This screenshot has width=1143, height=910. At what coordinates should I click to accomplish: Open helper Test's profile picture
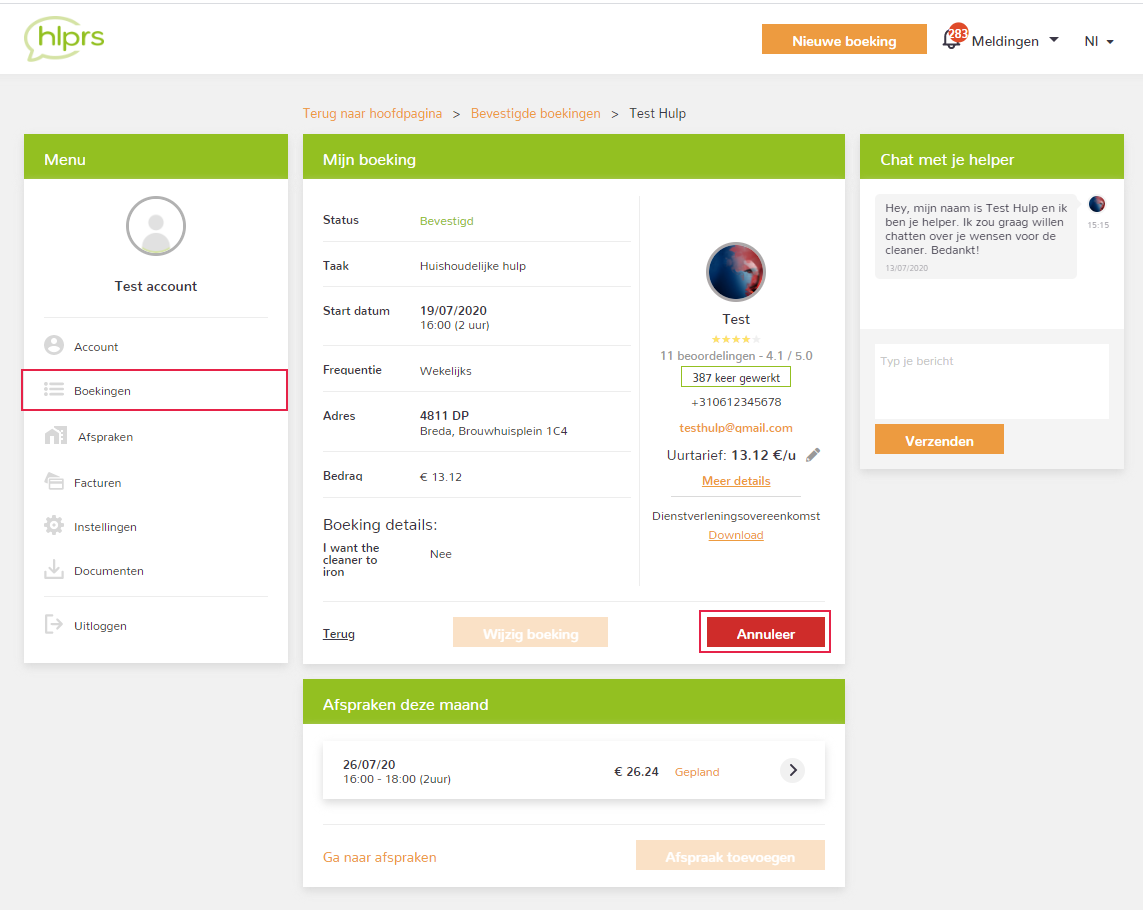tap(736, 271)
